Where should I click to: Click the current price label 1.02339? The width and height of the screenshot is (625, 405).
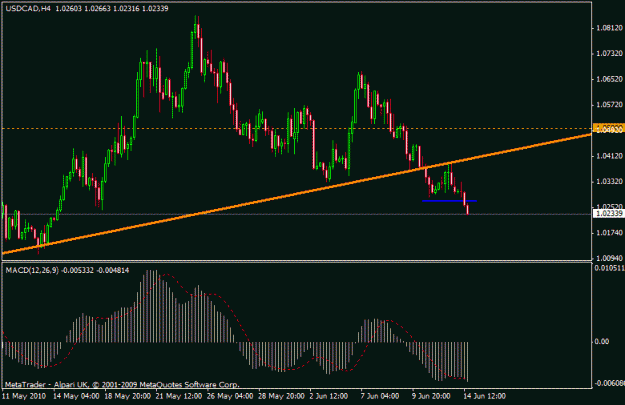(608, 214)
